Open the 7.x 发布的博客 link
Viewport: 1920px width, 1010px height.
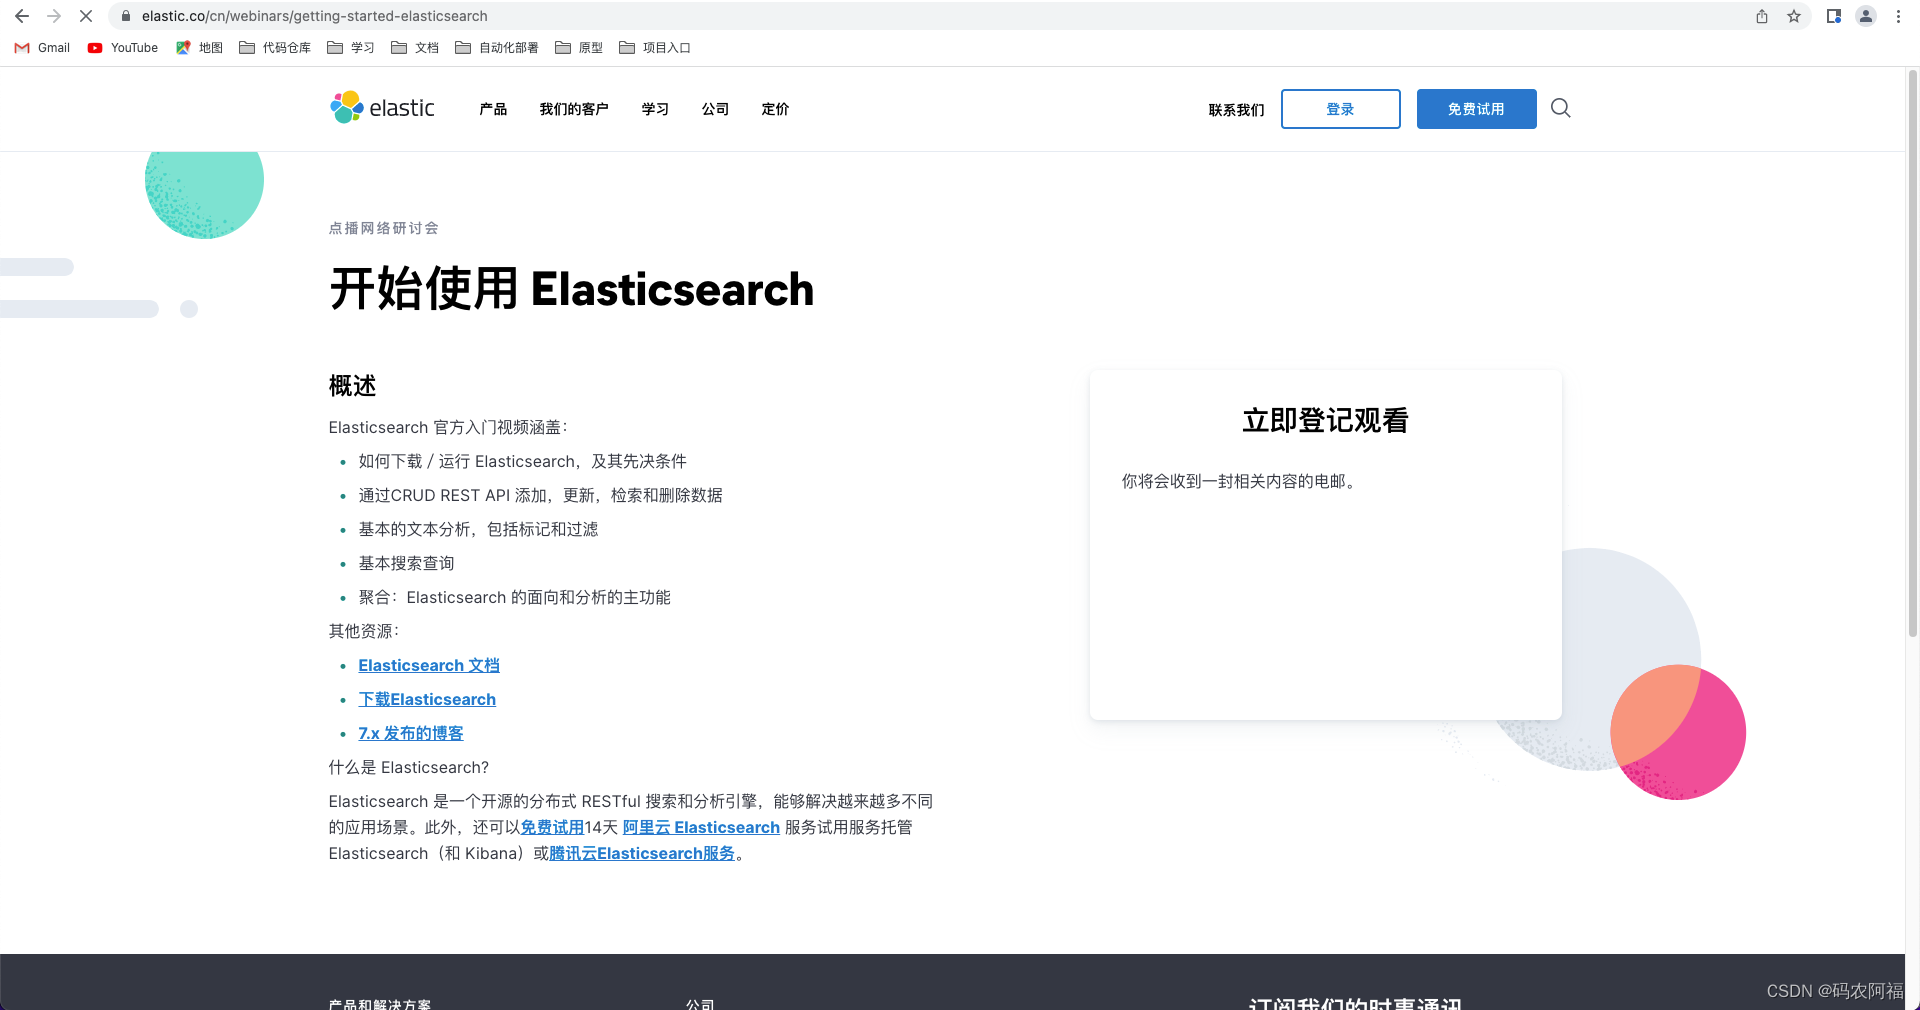[411, 733]
